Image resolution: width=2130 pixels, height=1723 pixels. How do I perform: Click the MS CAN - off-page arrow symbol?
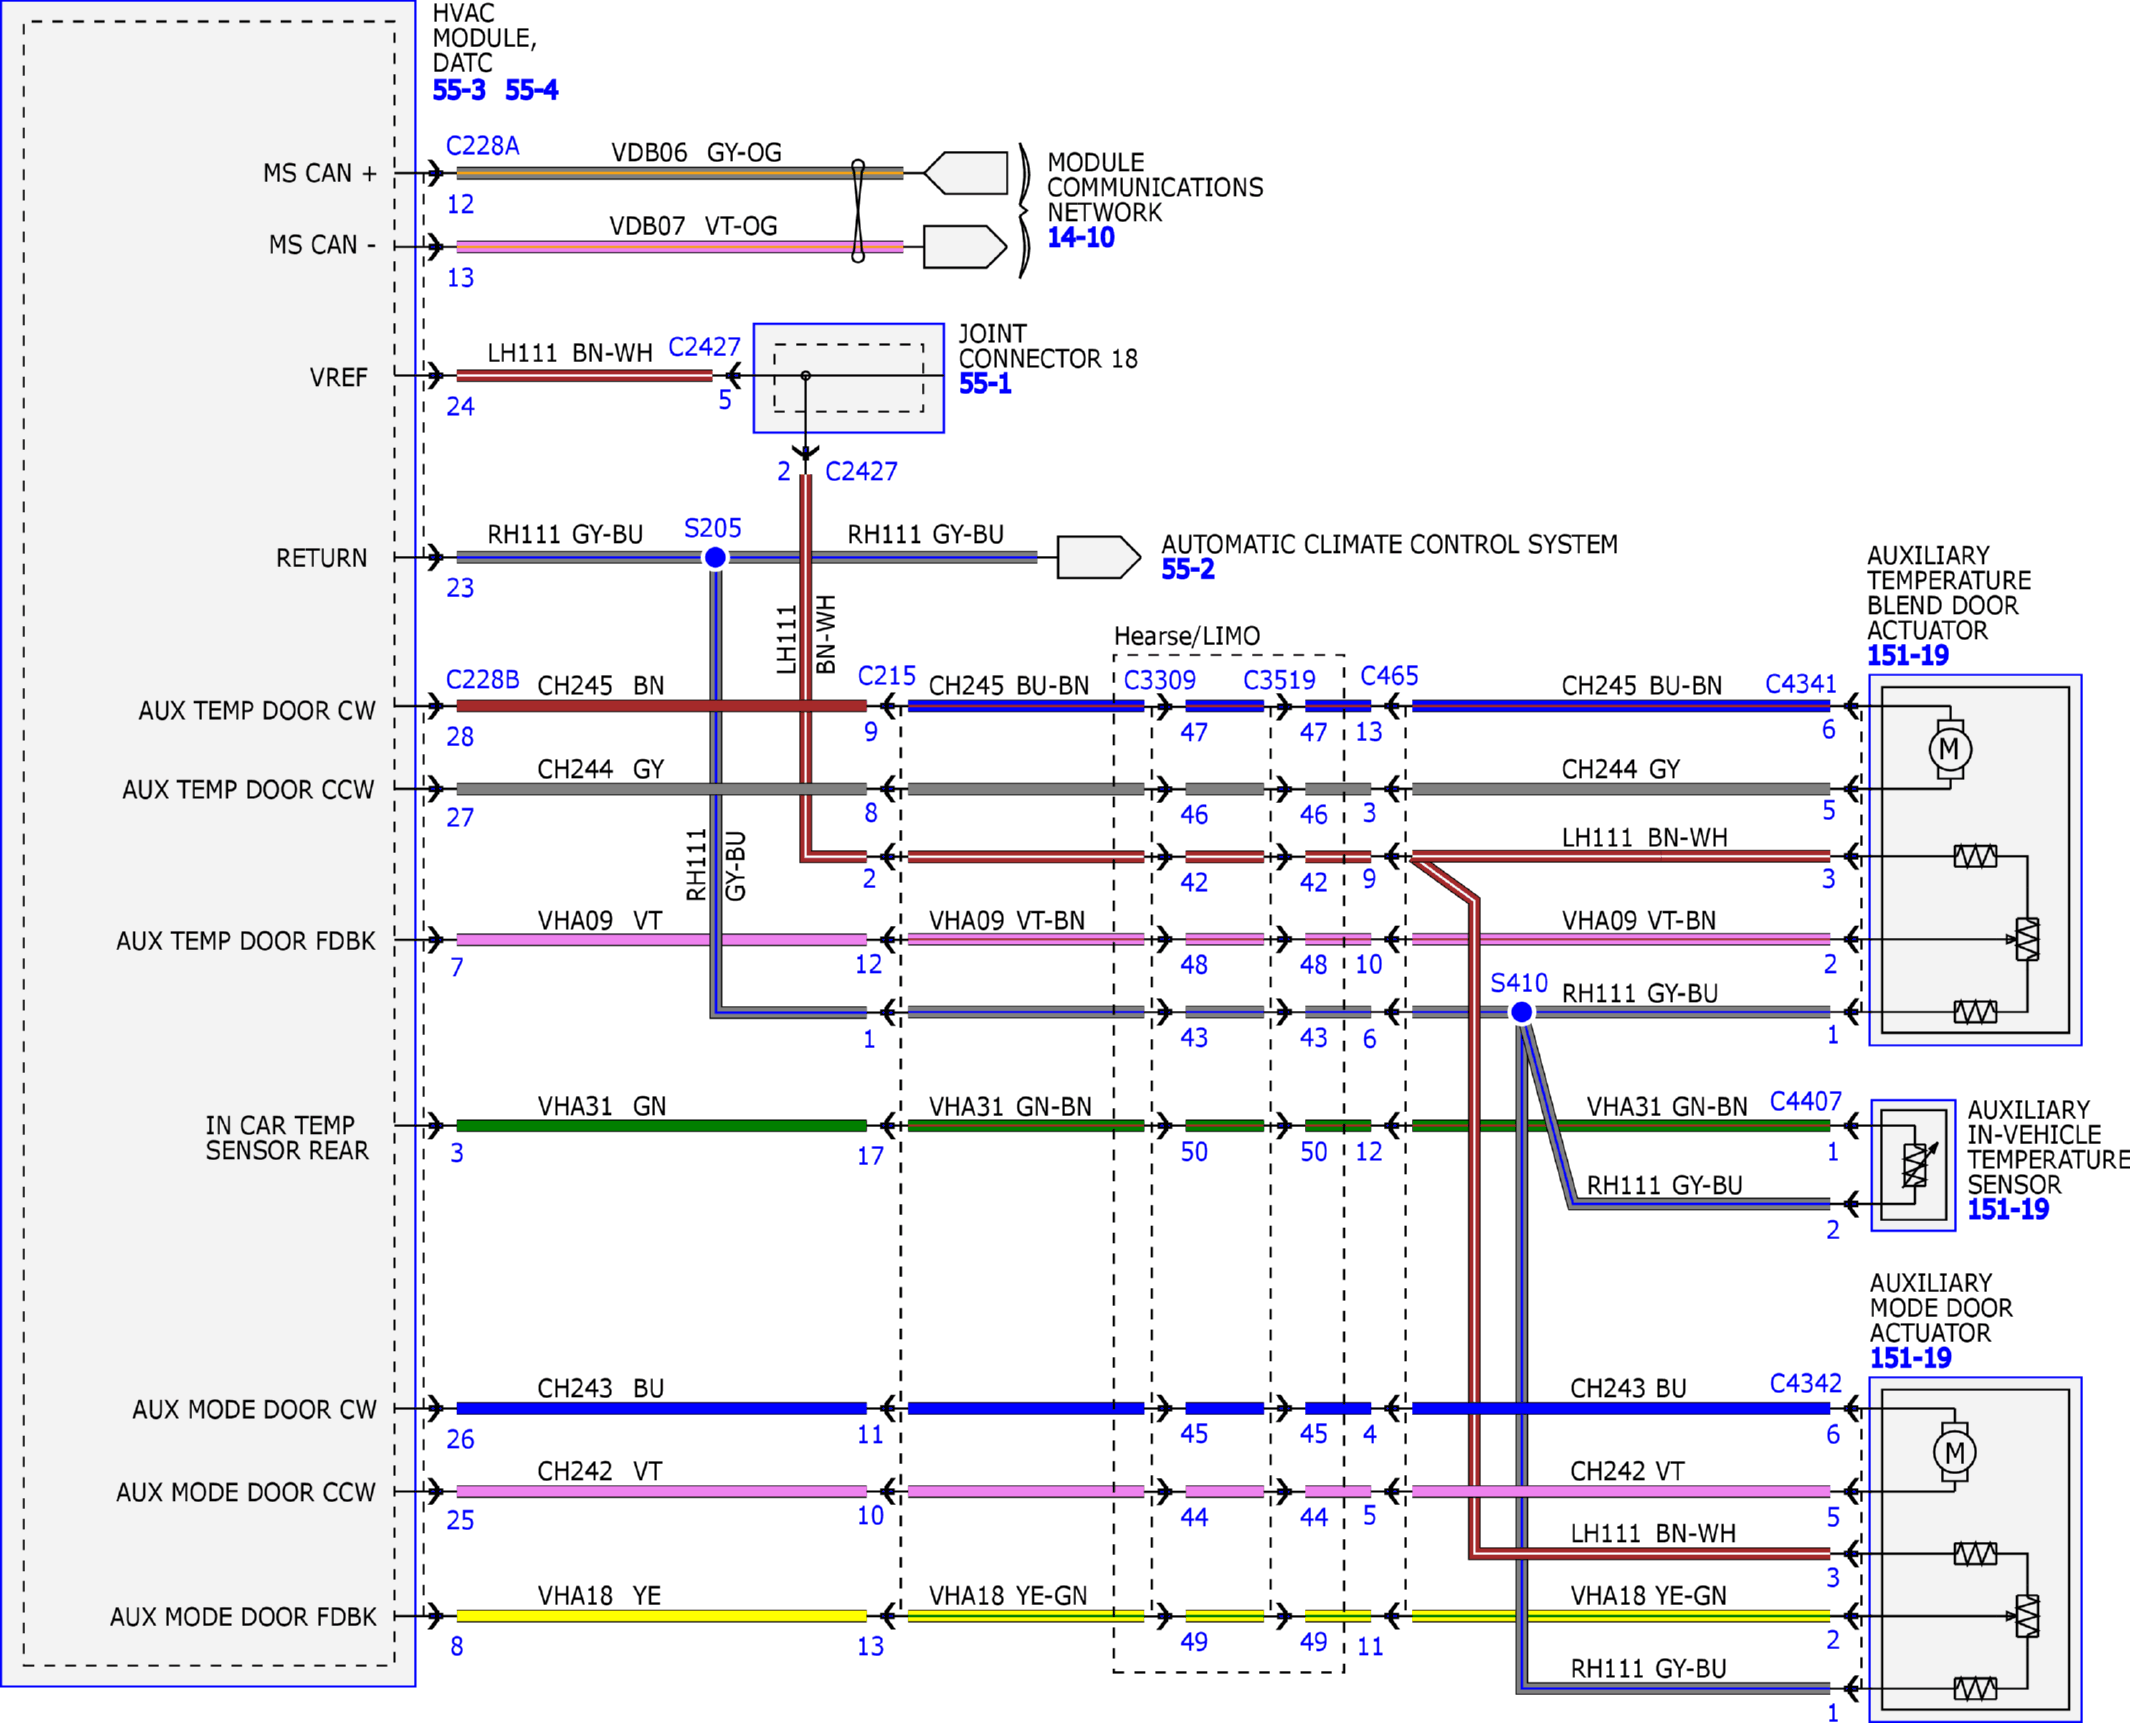coord(965,247)
